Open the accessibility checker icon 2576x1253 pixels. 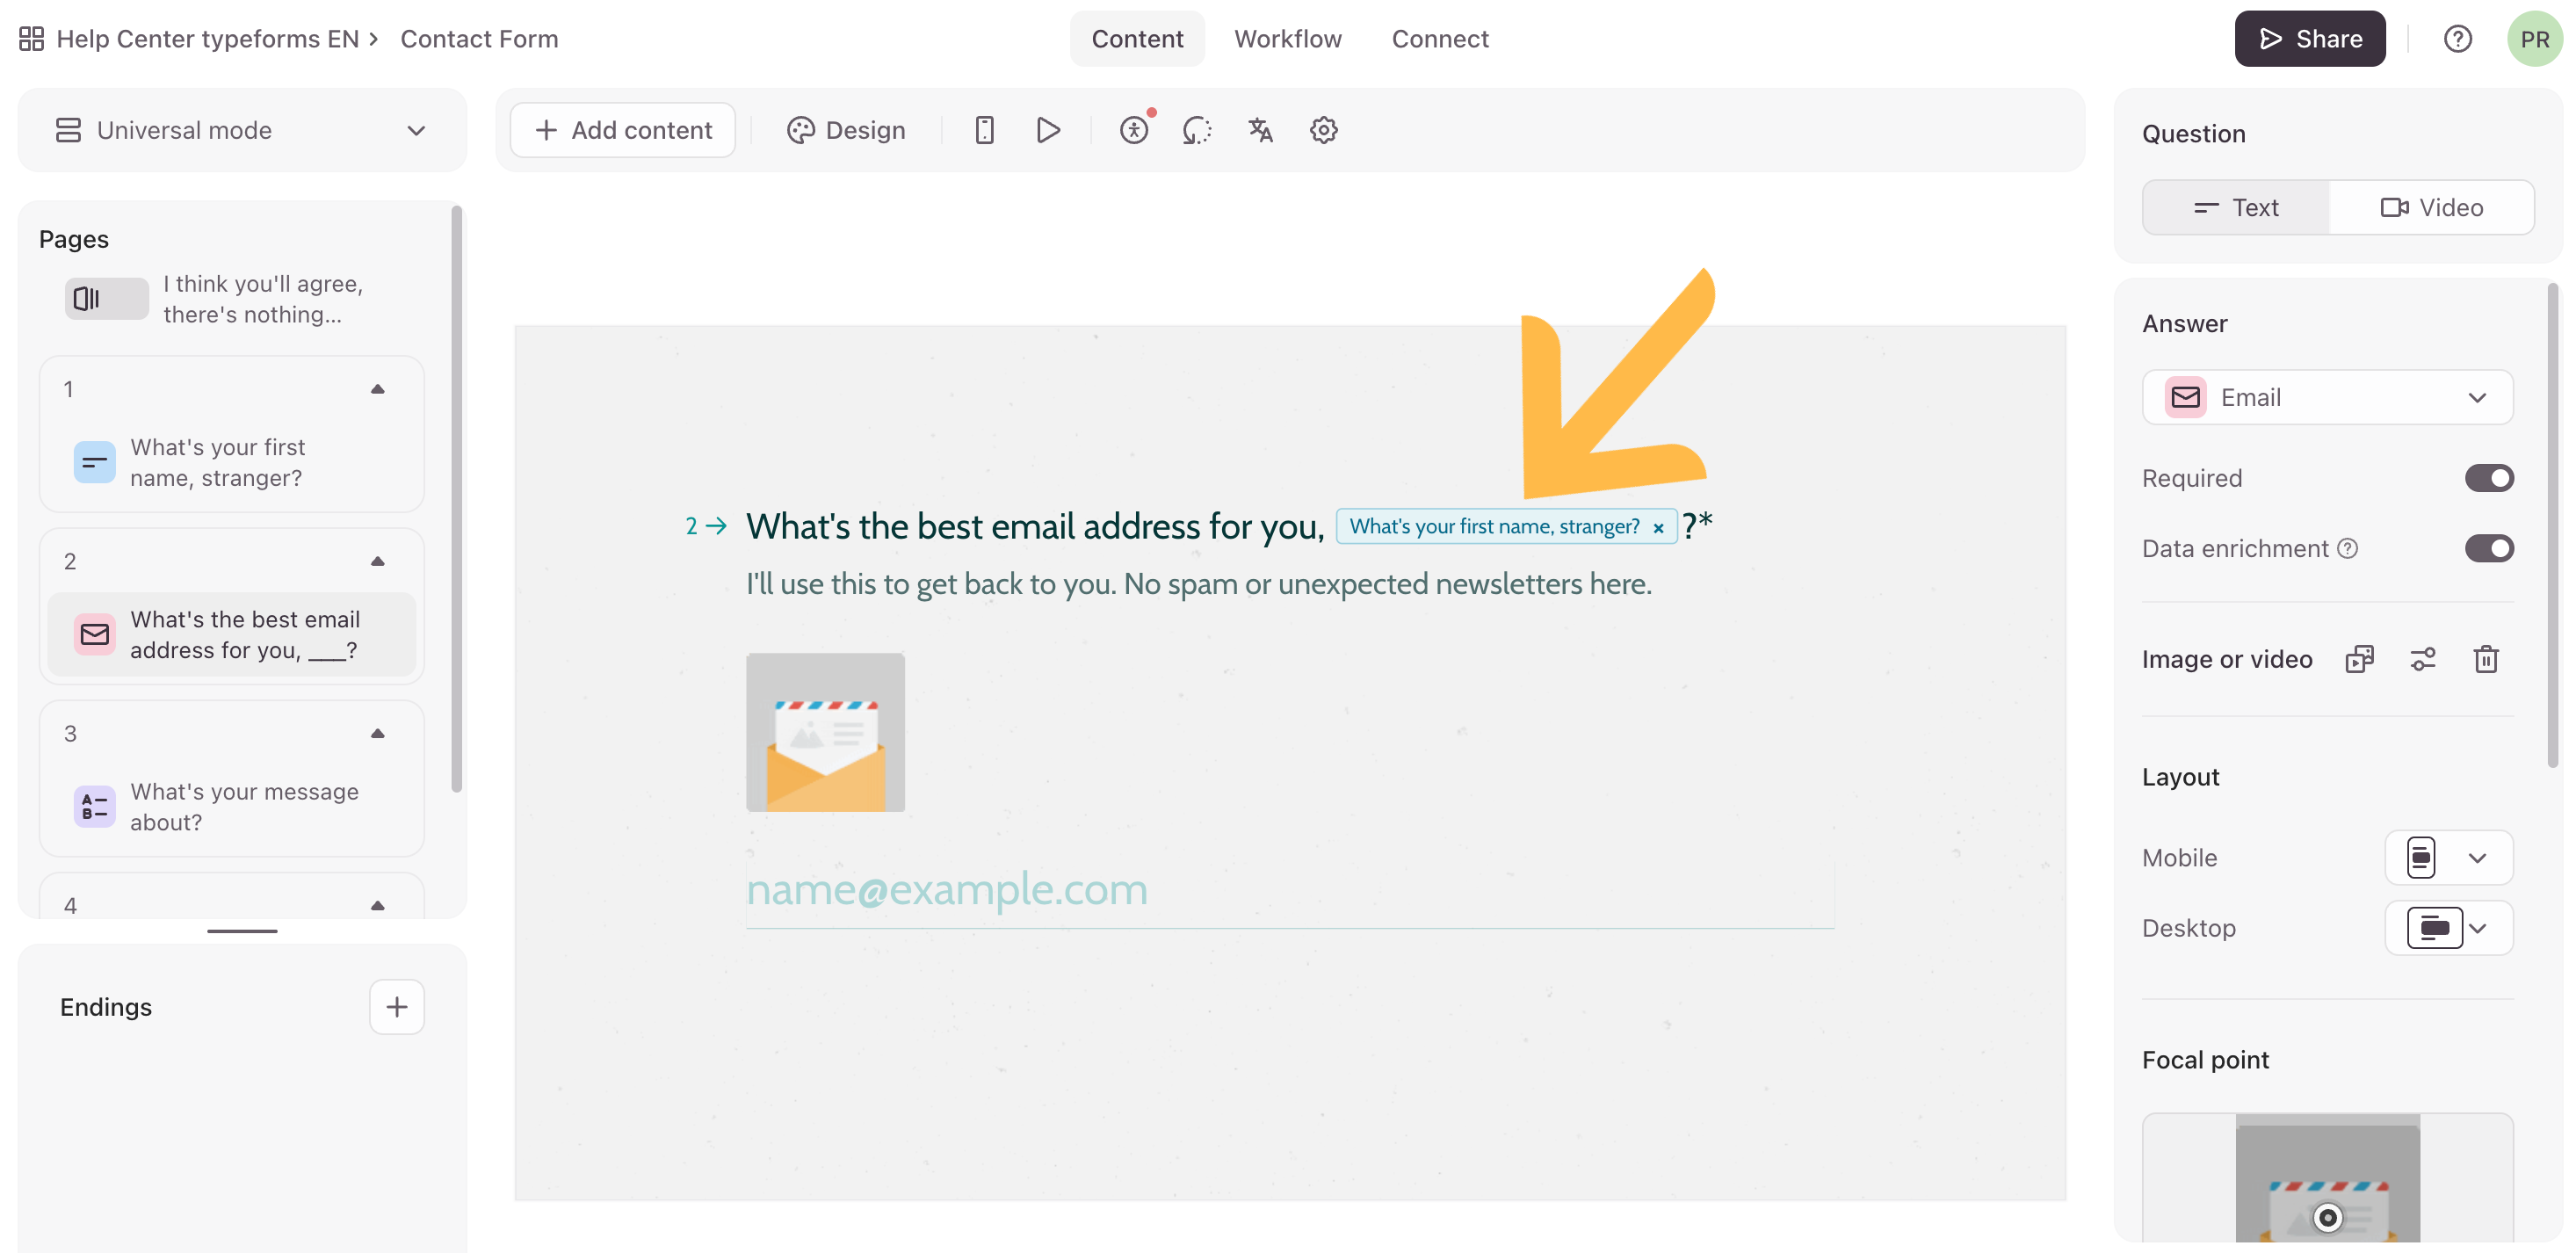click(x=1134, y=130)
